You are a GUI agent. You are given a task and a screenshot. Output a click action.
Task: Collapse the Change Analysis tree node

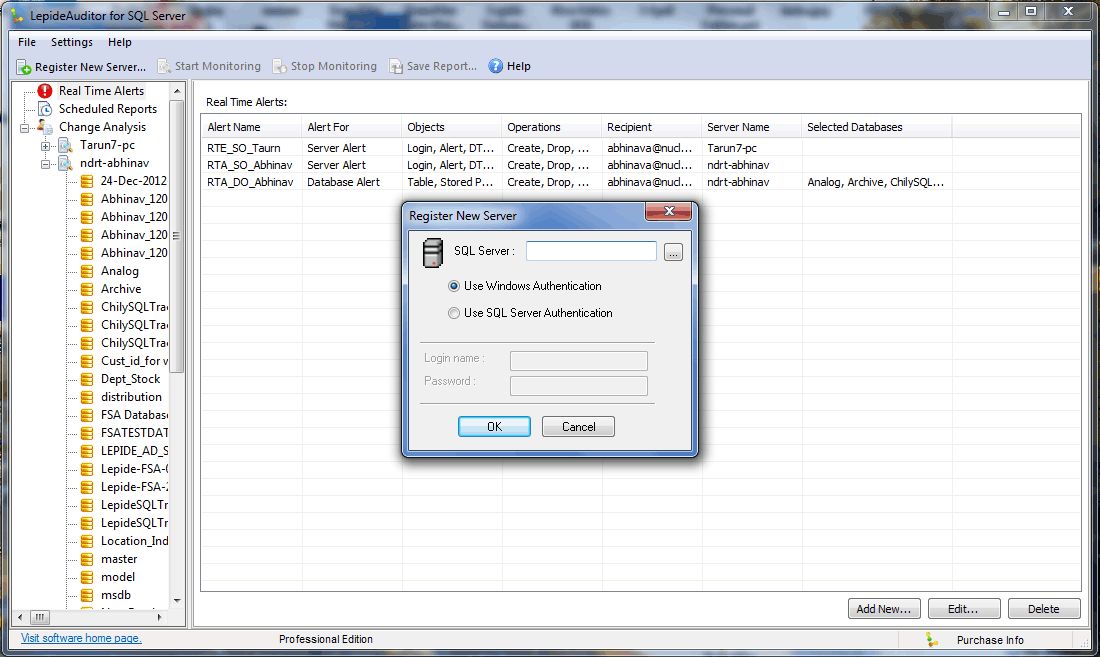[25, 128]
